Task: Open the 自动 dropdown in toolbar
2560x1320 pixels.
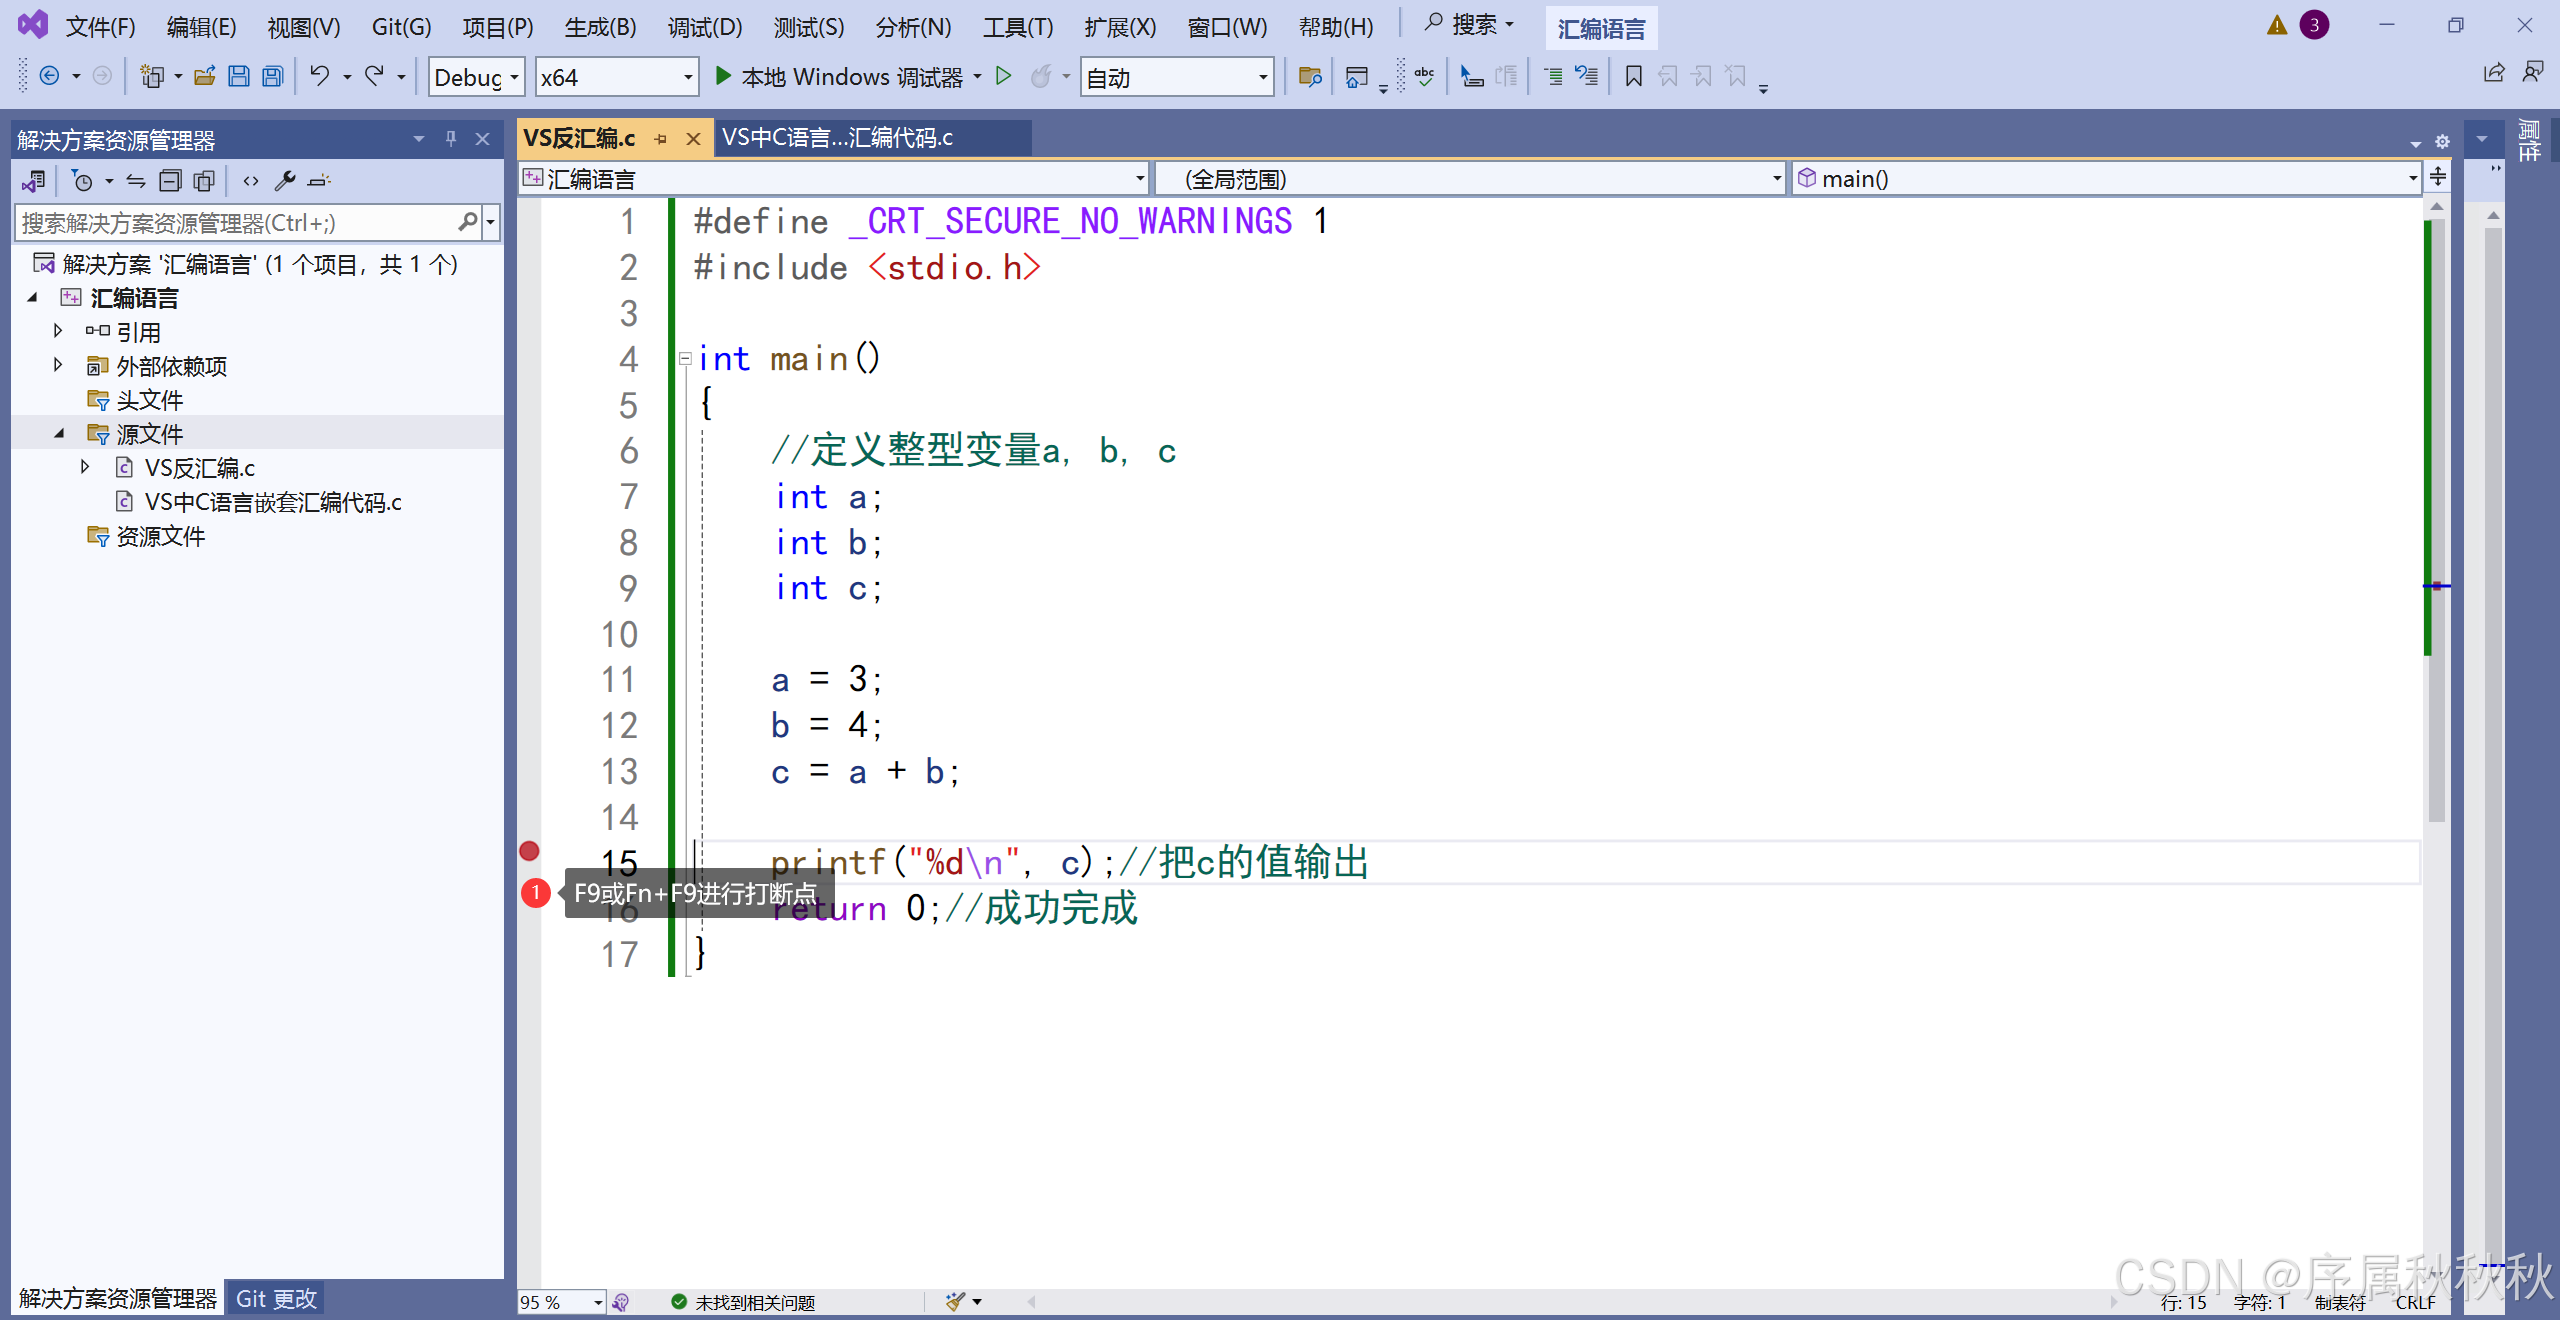Action: (x=1177, y=77)
